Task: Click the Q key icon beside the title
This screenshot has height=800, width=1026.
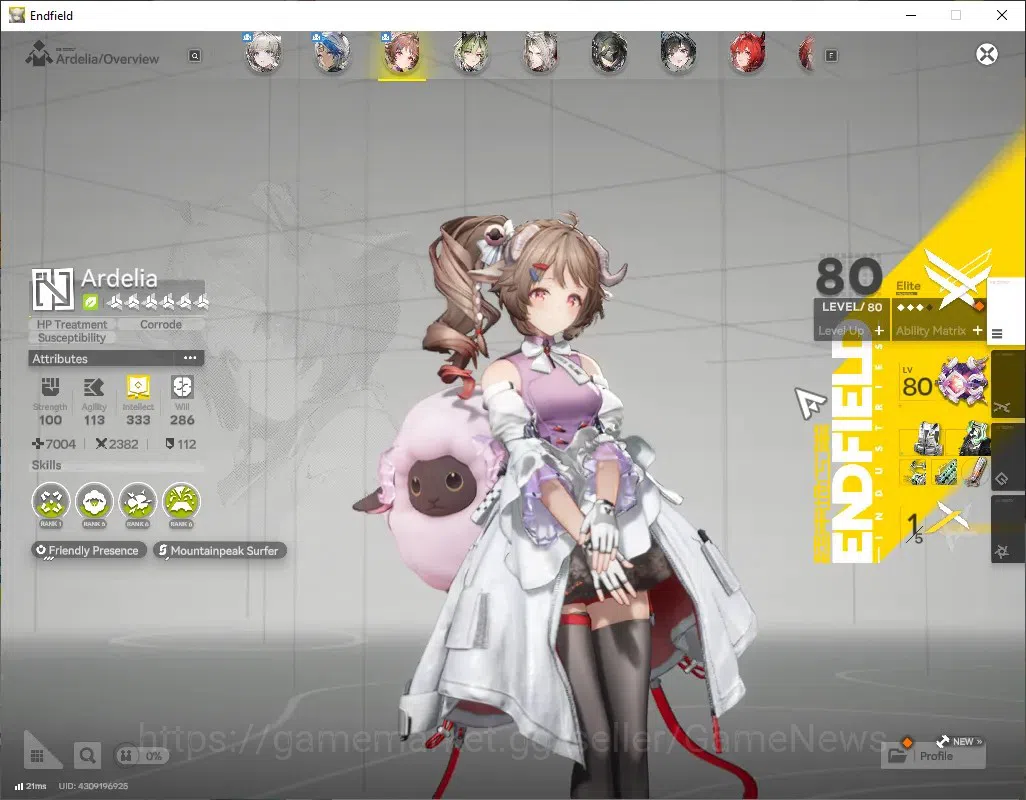Action: pyautogui.click(x=194, y=56)
